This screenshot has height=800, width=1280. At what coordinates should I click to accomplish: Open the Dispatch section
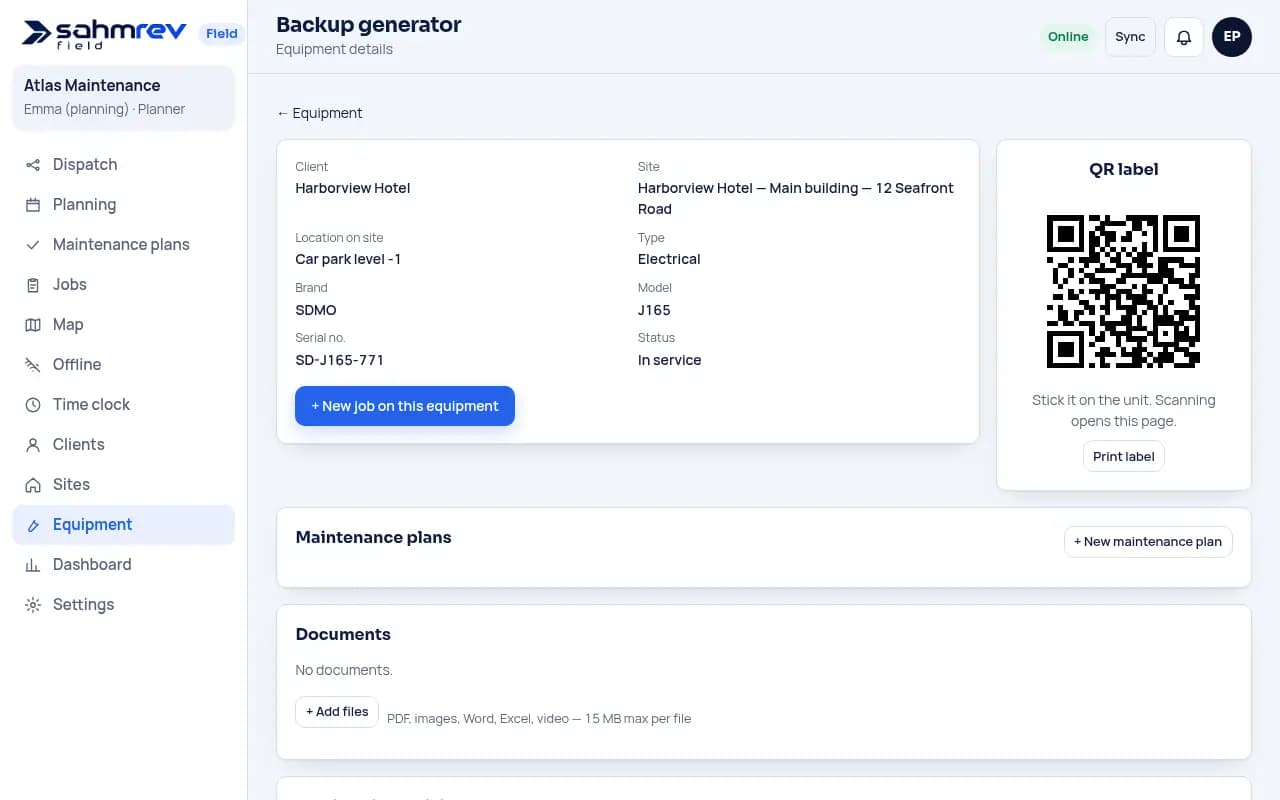123,165
